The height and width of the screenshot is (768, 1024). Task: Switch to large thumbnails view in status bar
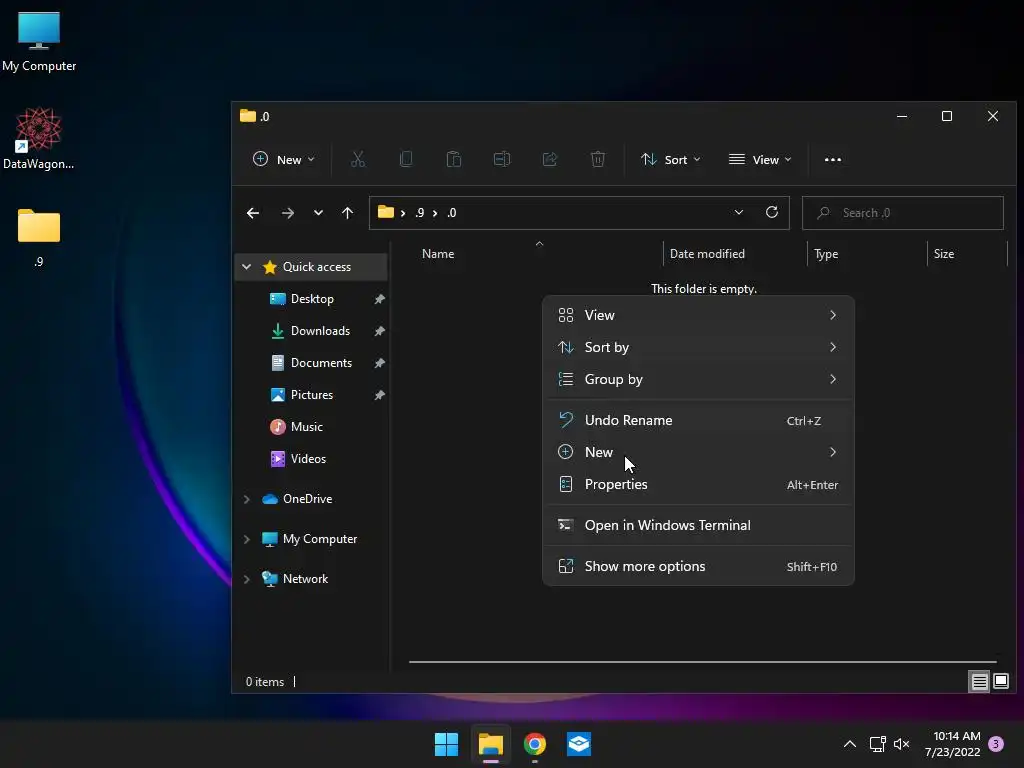pos(1001,682)
